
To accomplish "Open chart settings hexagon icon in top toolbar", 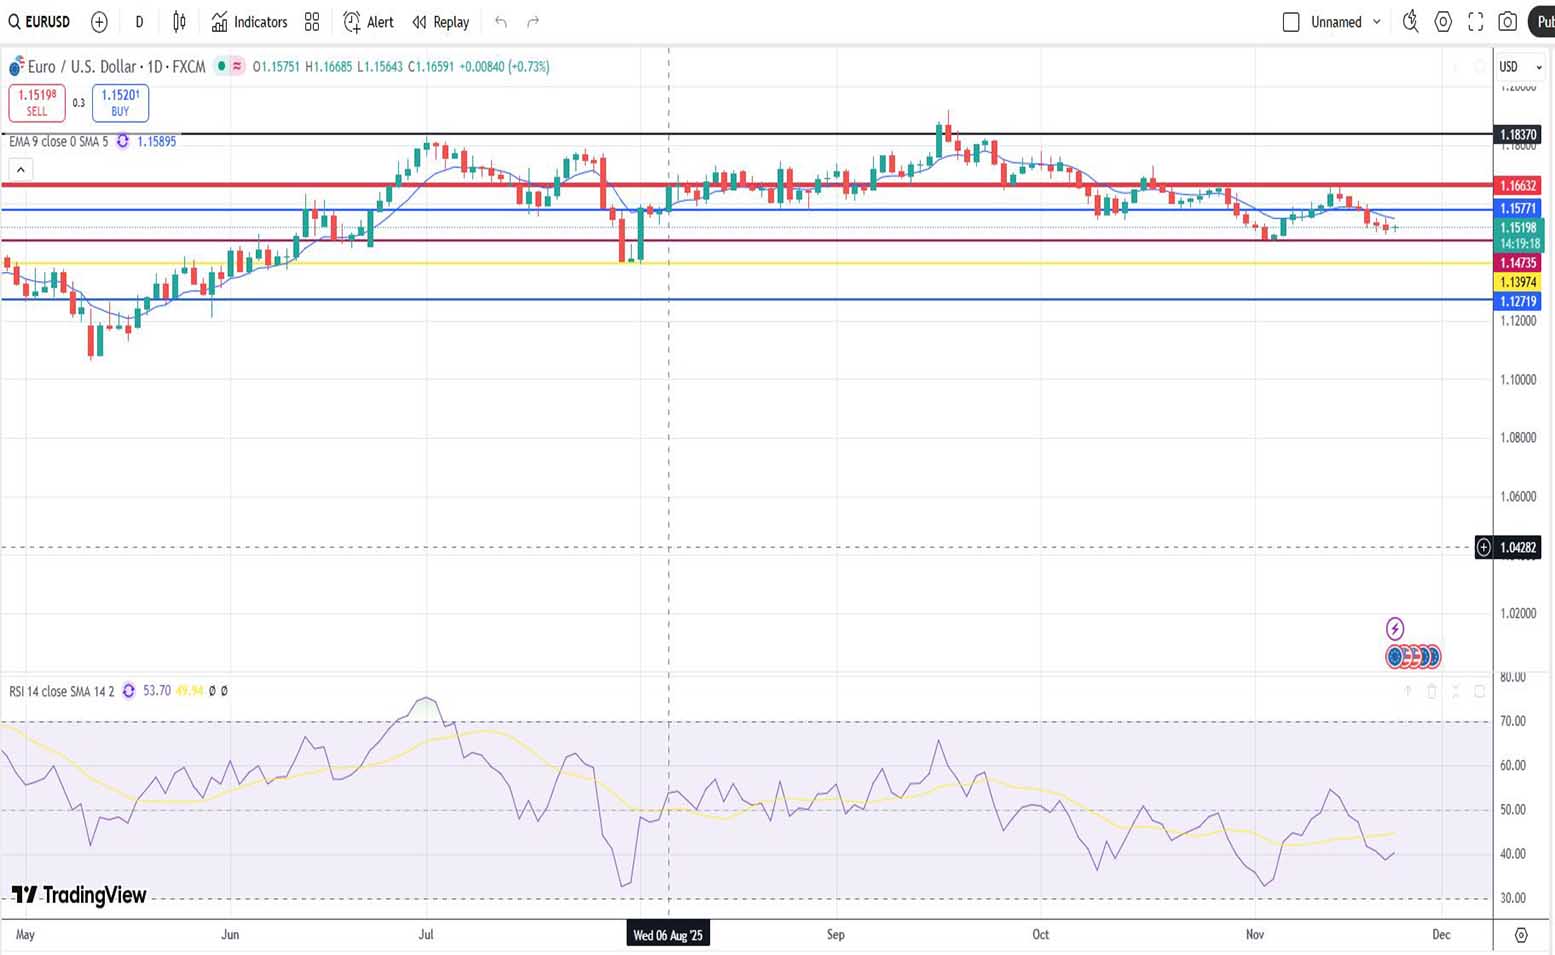I will pyautogui.click(x=1443, y=22).
